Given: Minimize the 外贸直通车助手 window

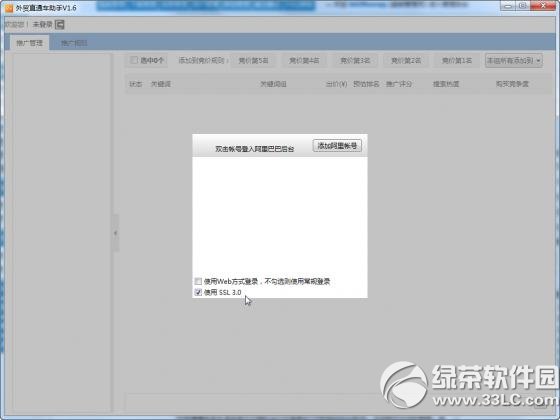Looking at the screenshot, I should point(508,6).
